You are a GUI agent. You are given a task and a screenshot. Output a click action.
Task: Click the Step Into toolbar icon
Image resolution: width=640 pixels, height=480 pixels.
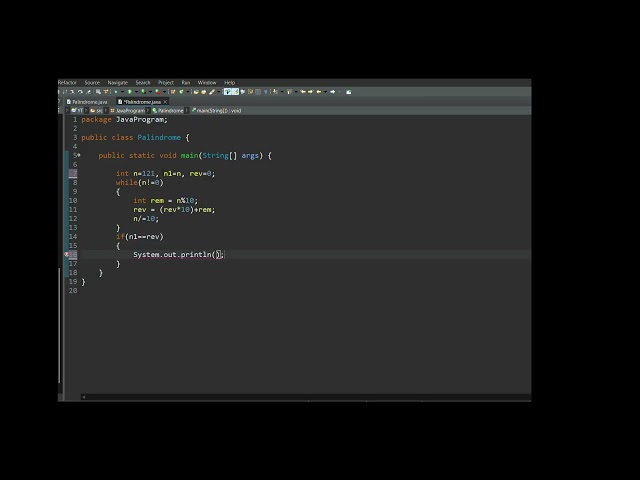click(72, 92)
